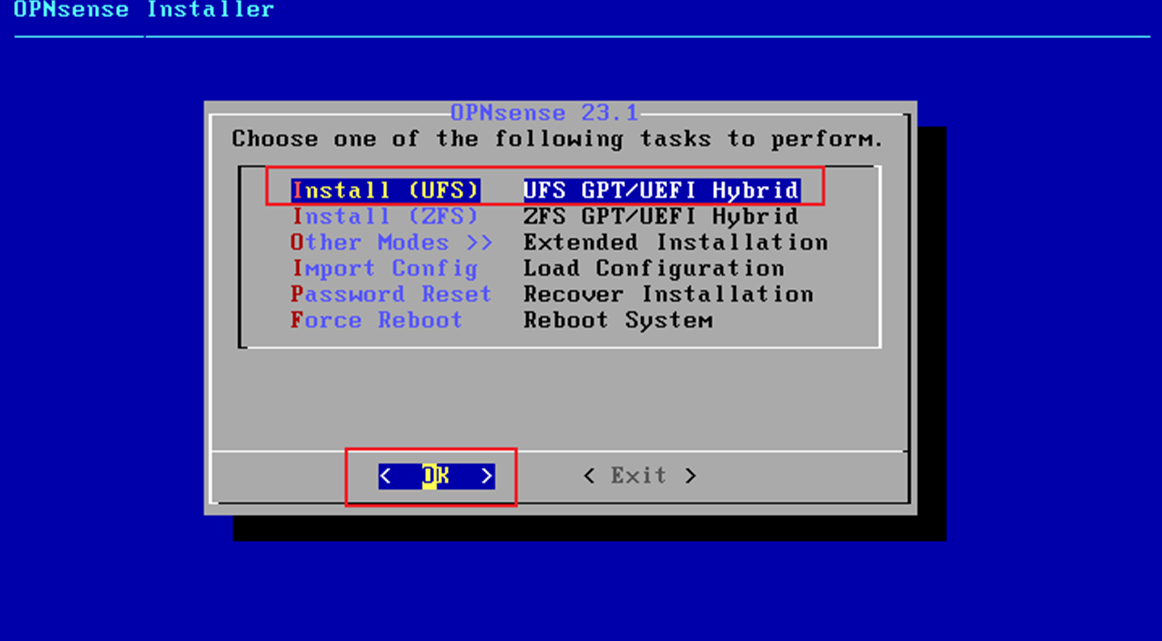The image size is (1162, 641).
Task: Click the left angle bracket of OK
Action: click(x=385, y=476)
